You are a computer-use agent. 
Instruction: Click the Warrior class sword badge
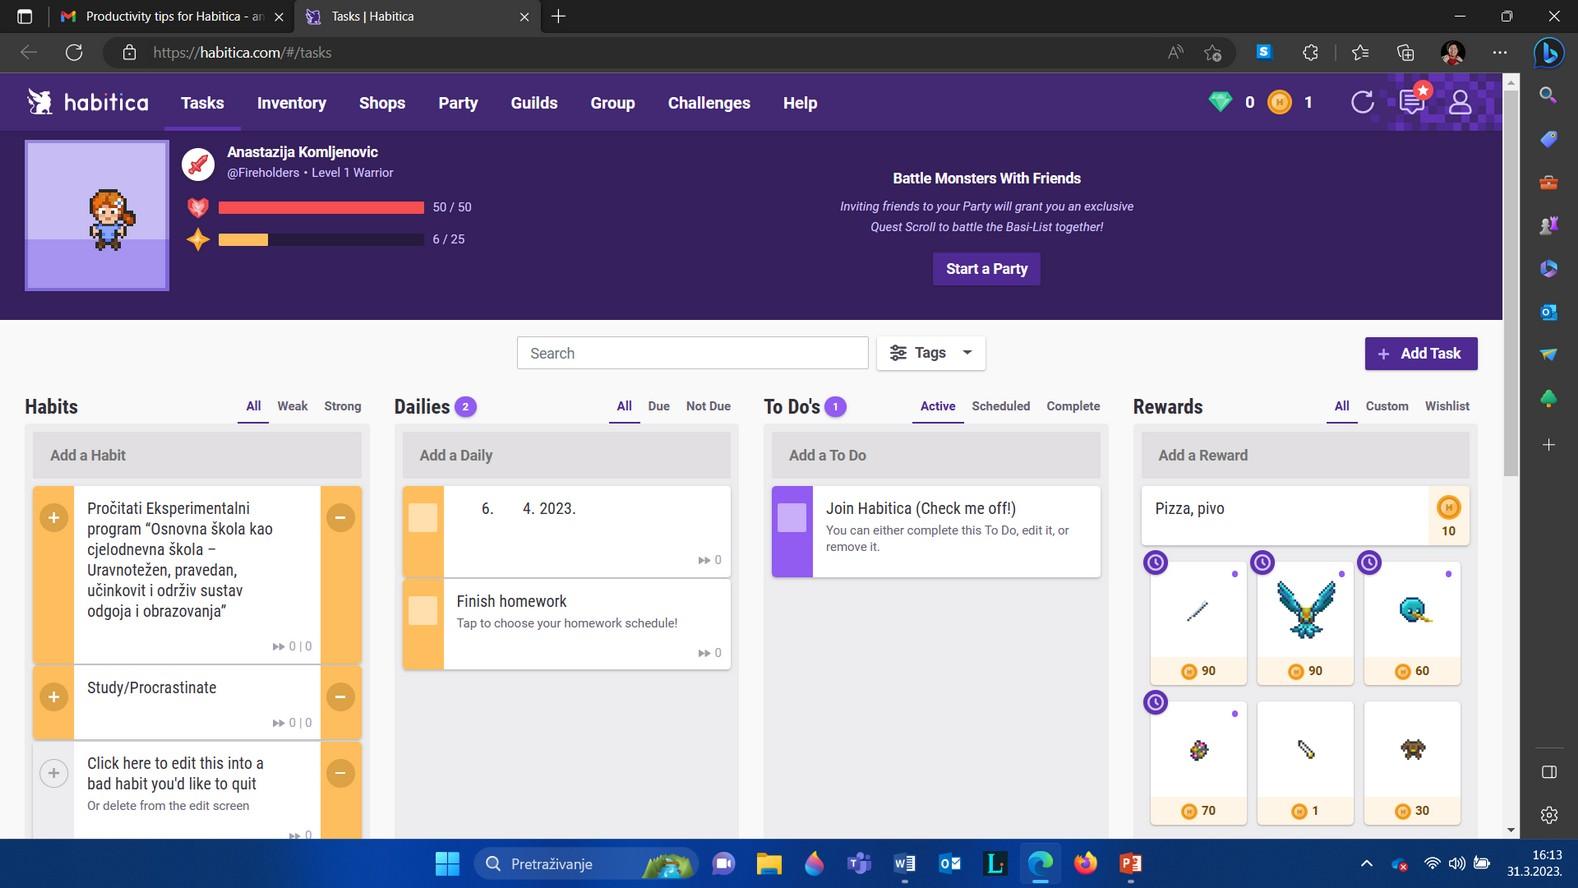[198, 164]
